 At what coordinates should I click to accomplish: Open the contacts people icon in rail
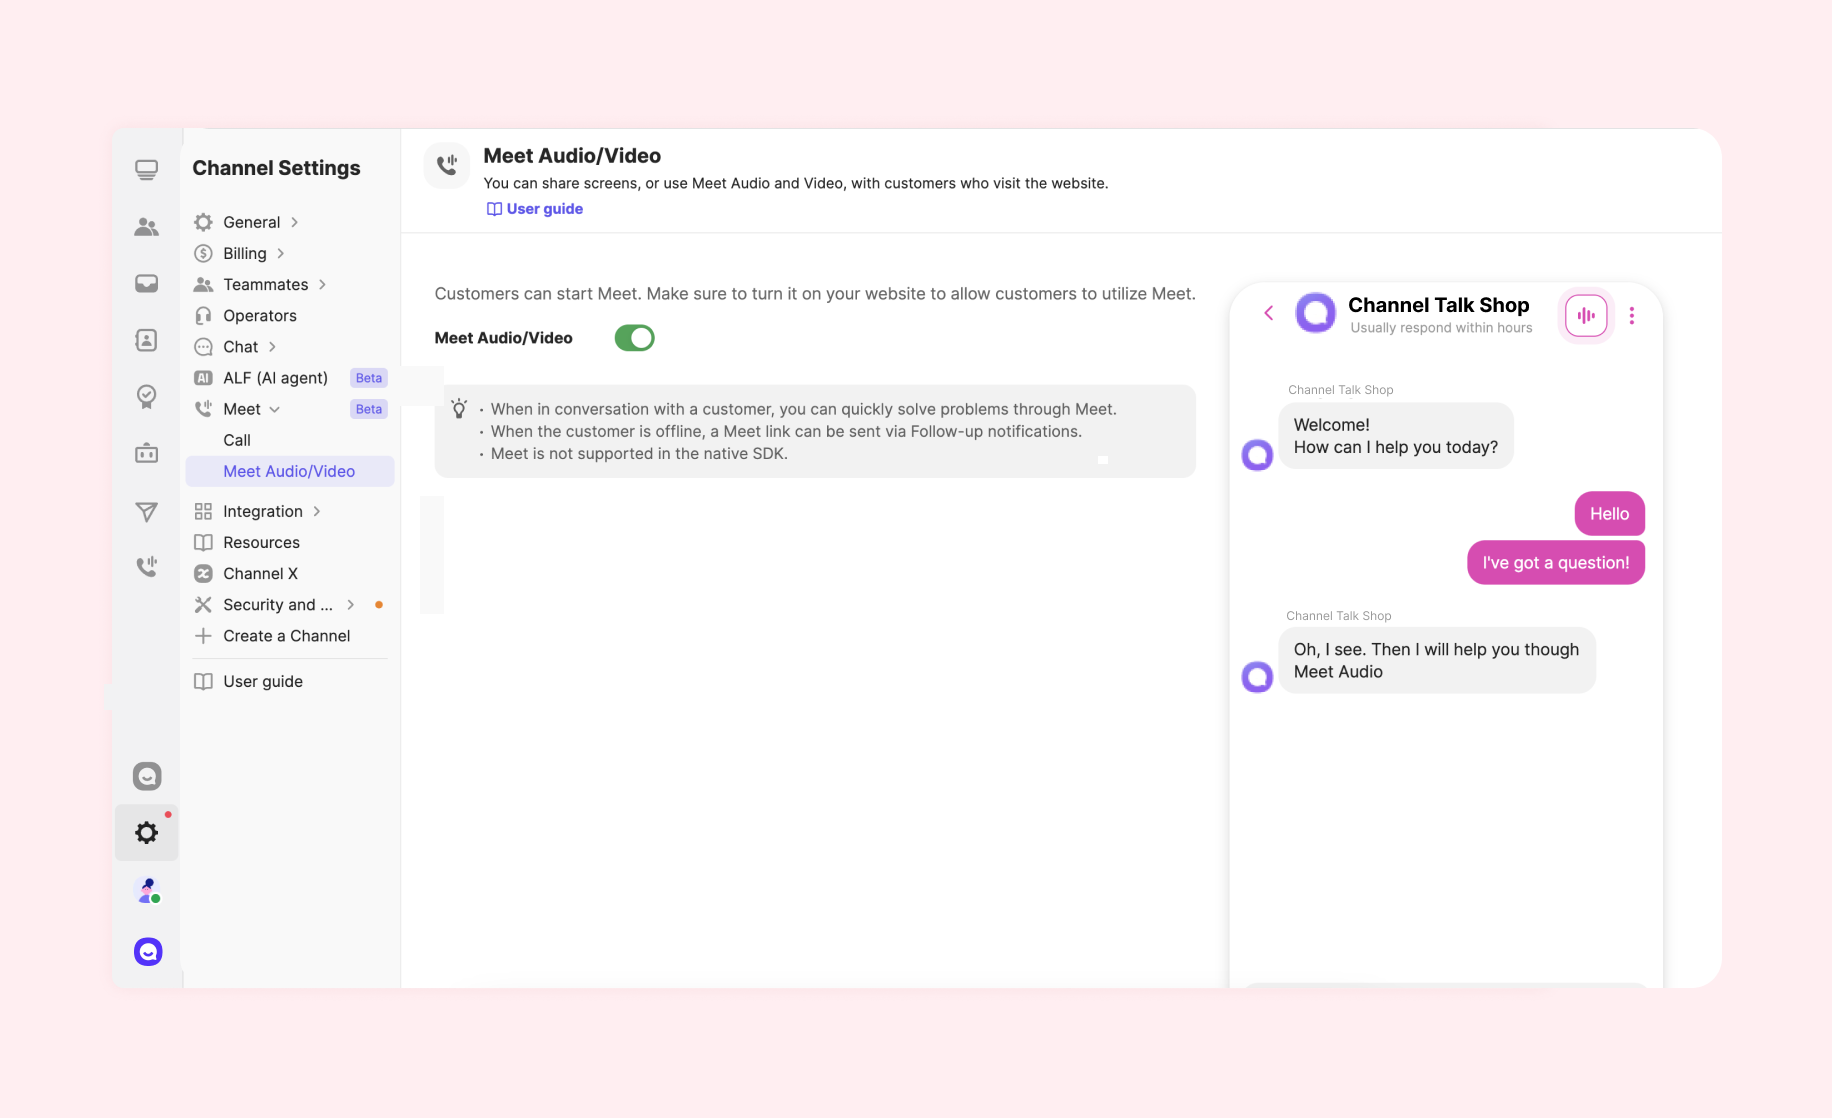pos(147,227)
